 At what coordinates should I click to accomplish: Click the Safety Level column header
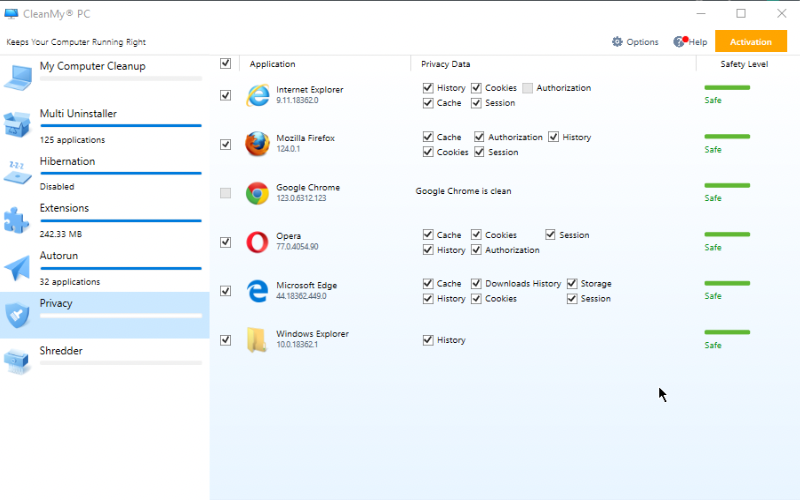click(x=744, y=64)
